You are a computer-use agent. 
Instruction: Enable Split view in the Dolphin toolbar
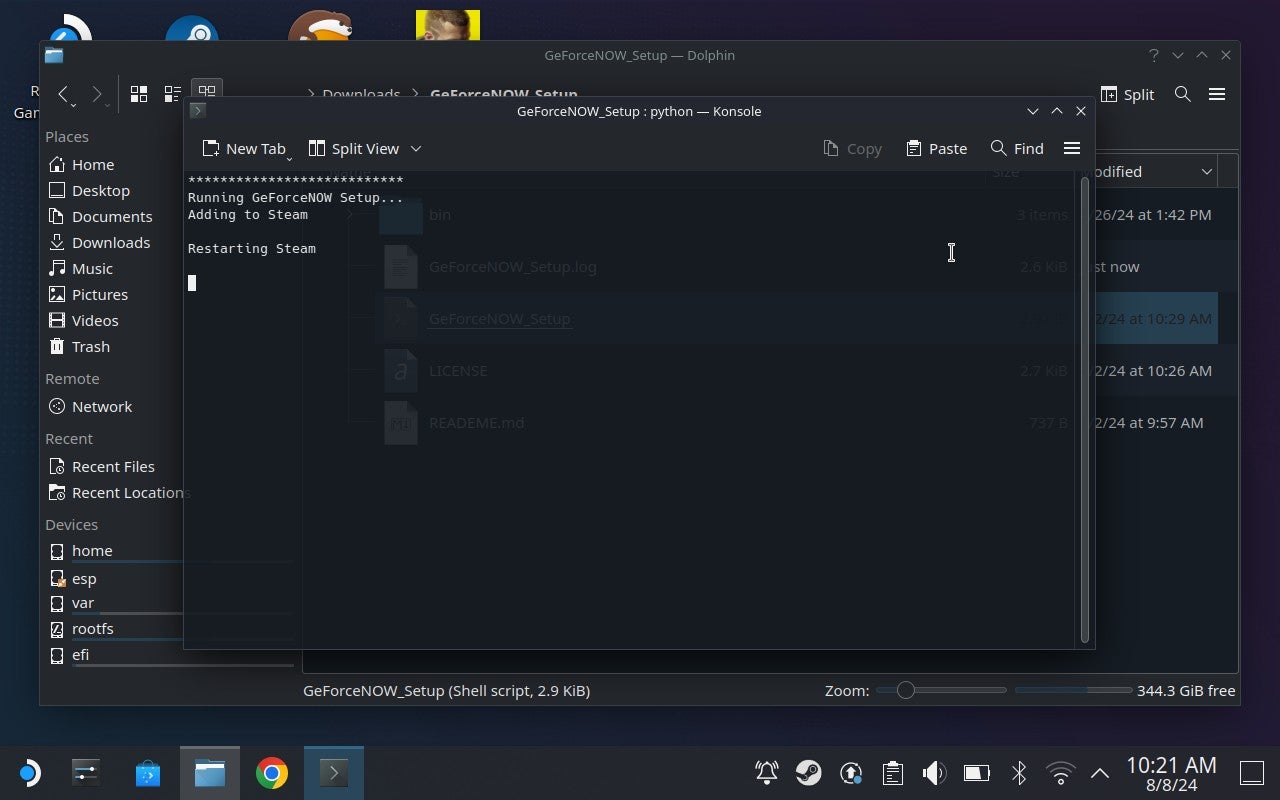[1128, 94]
